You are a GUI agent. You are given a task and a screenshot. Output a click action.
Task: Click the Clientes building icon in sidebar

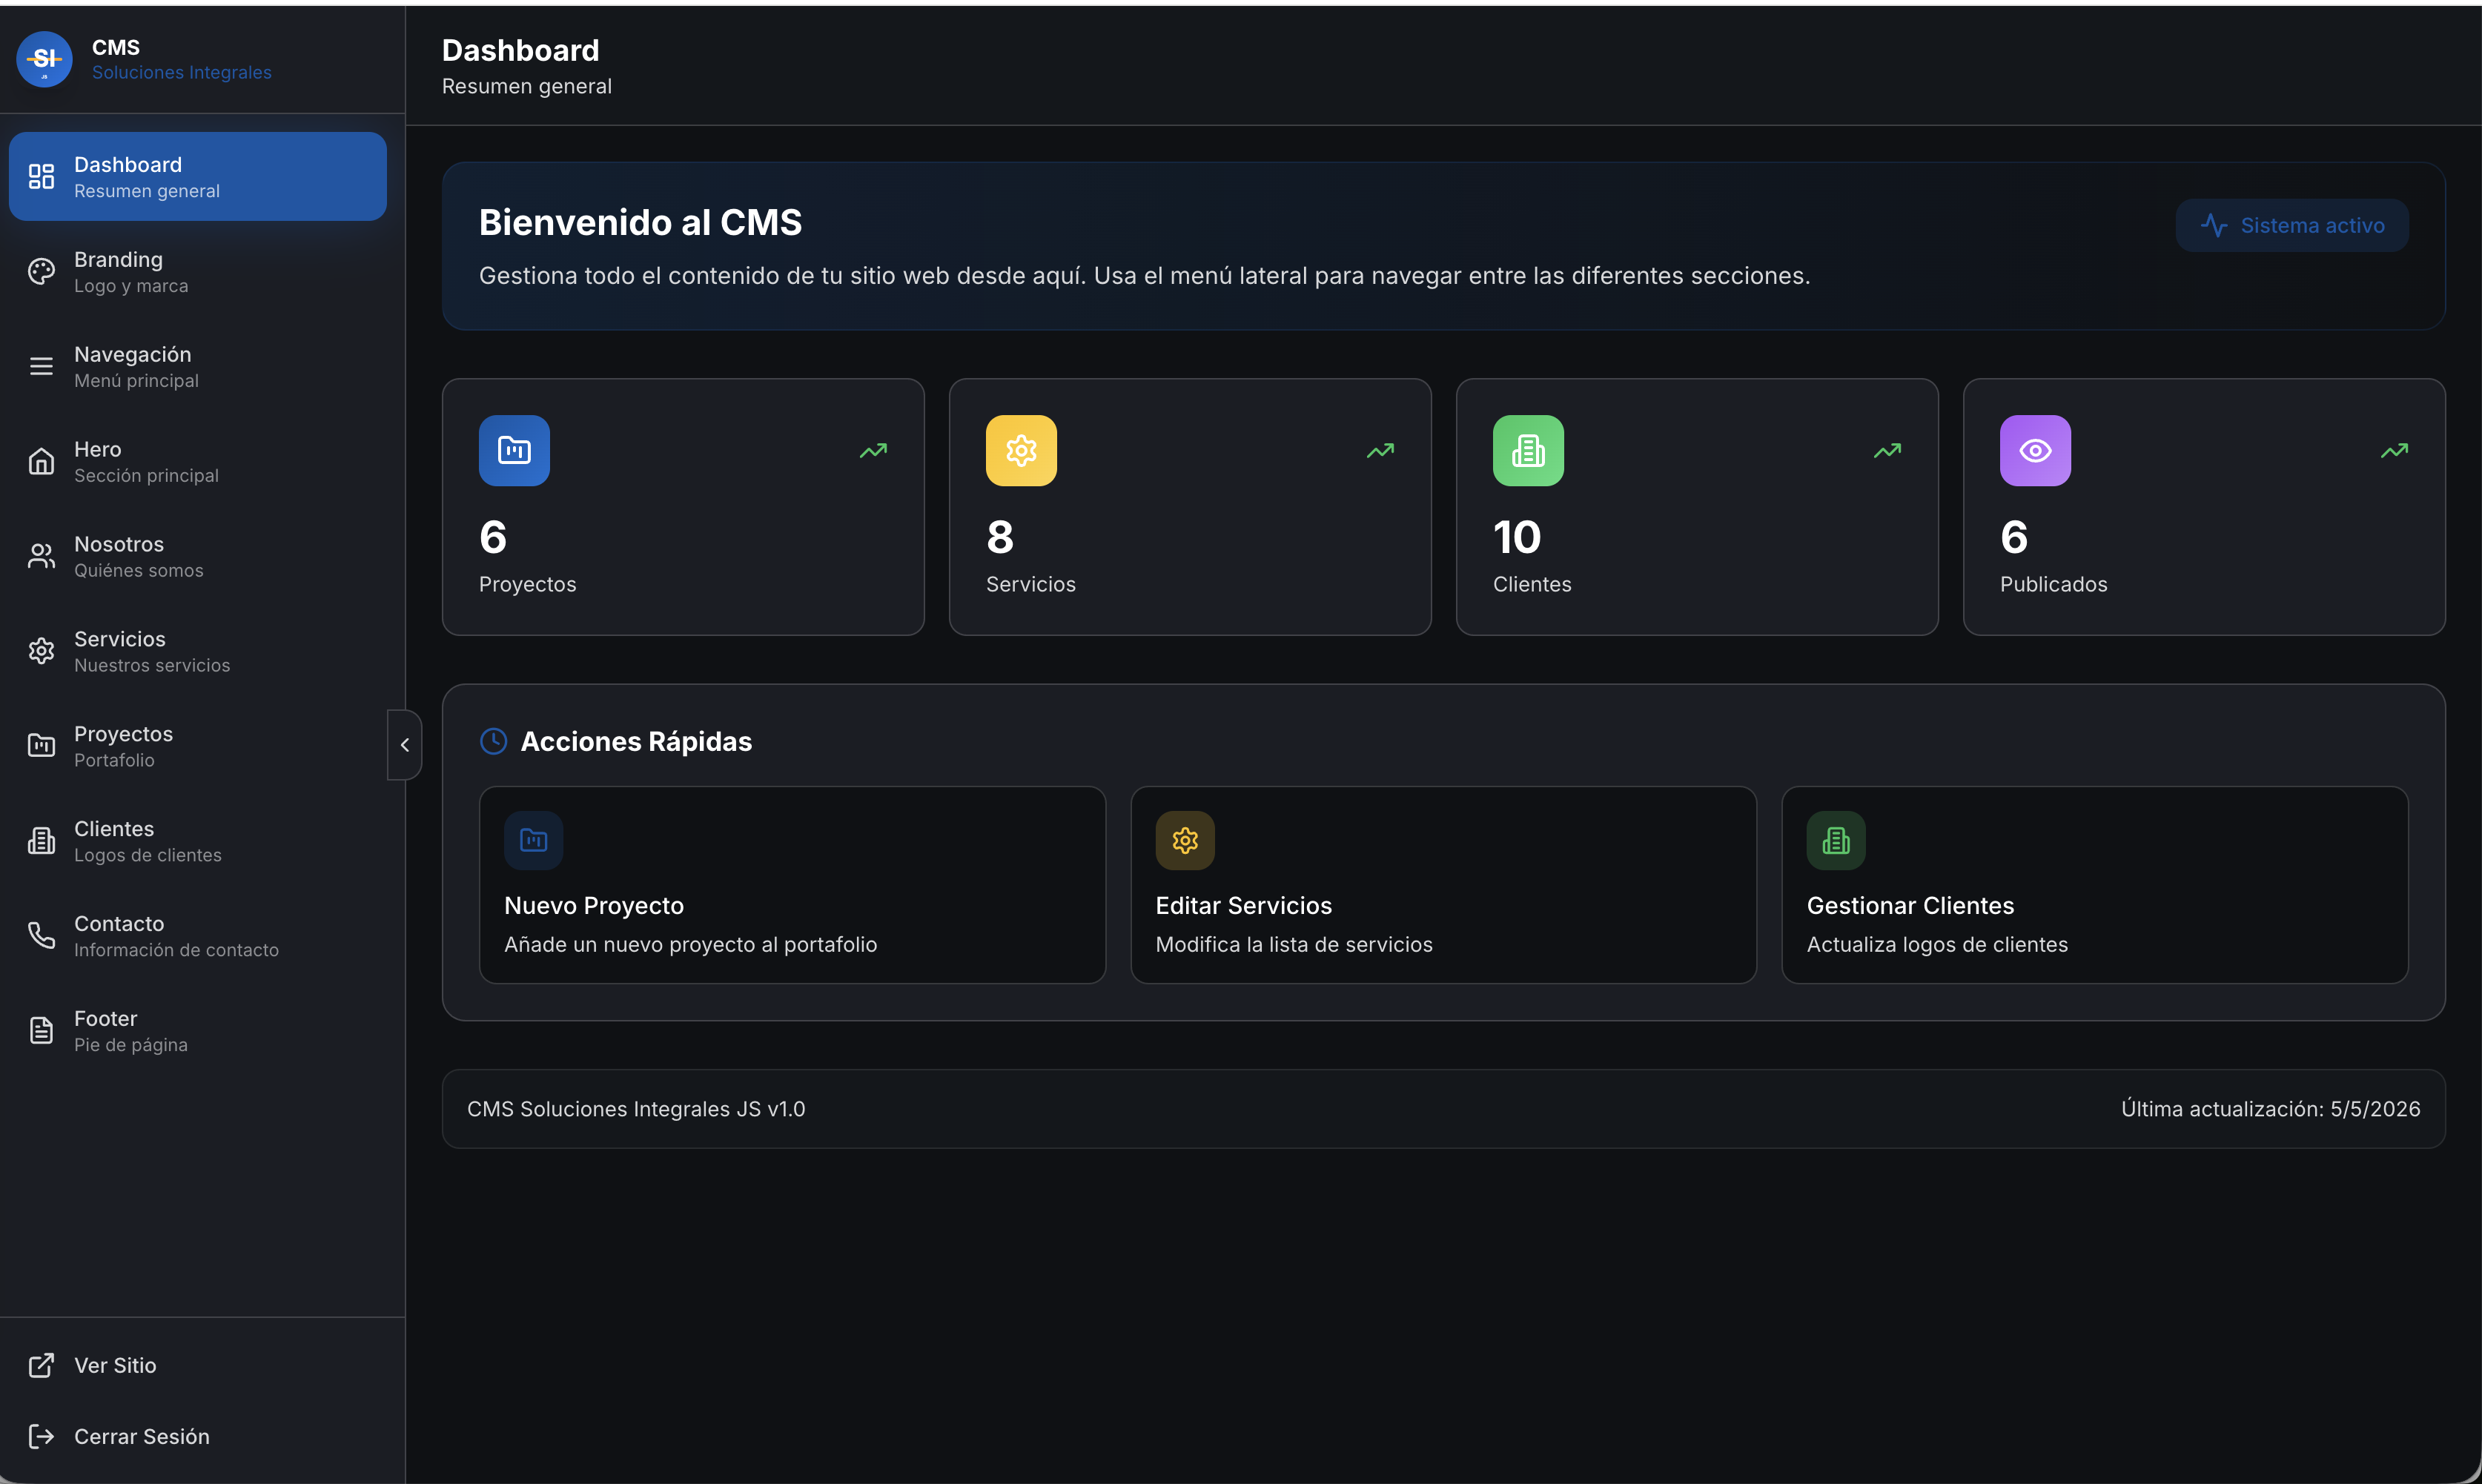41,841
